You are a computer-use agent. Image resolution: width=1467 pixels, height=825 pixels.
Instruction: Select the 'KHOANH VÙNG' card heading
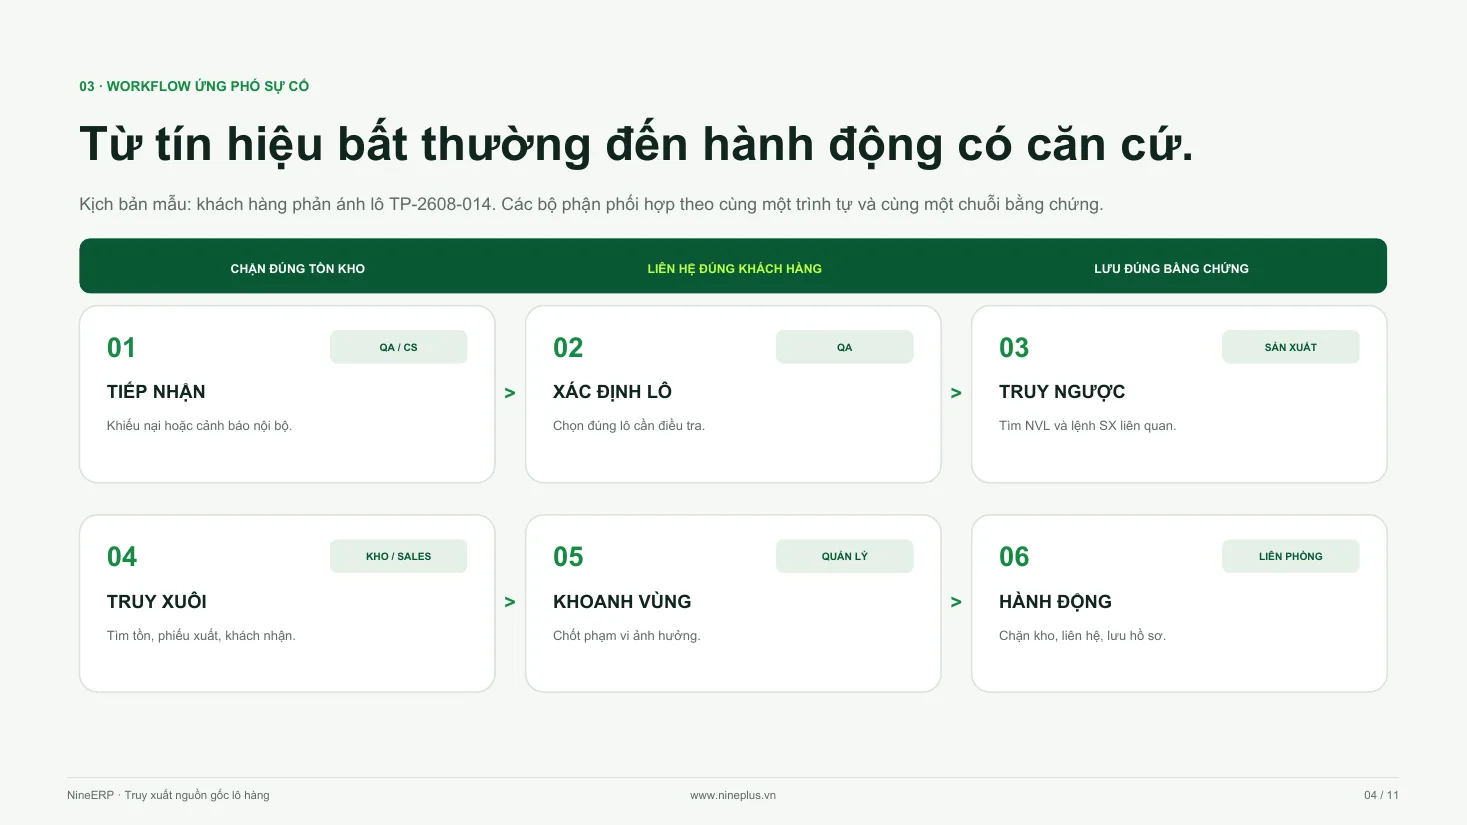622,602
